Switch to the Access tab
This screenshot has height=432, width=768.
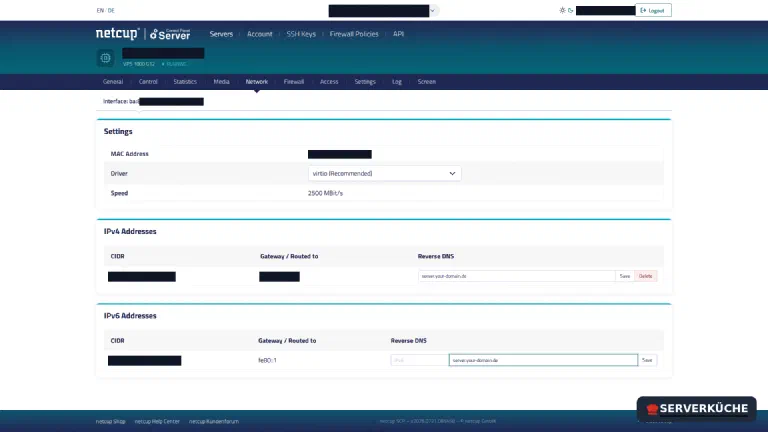329,82
